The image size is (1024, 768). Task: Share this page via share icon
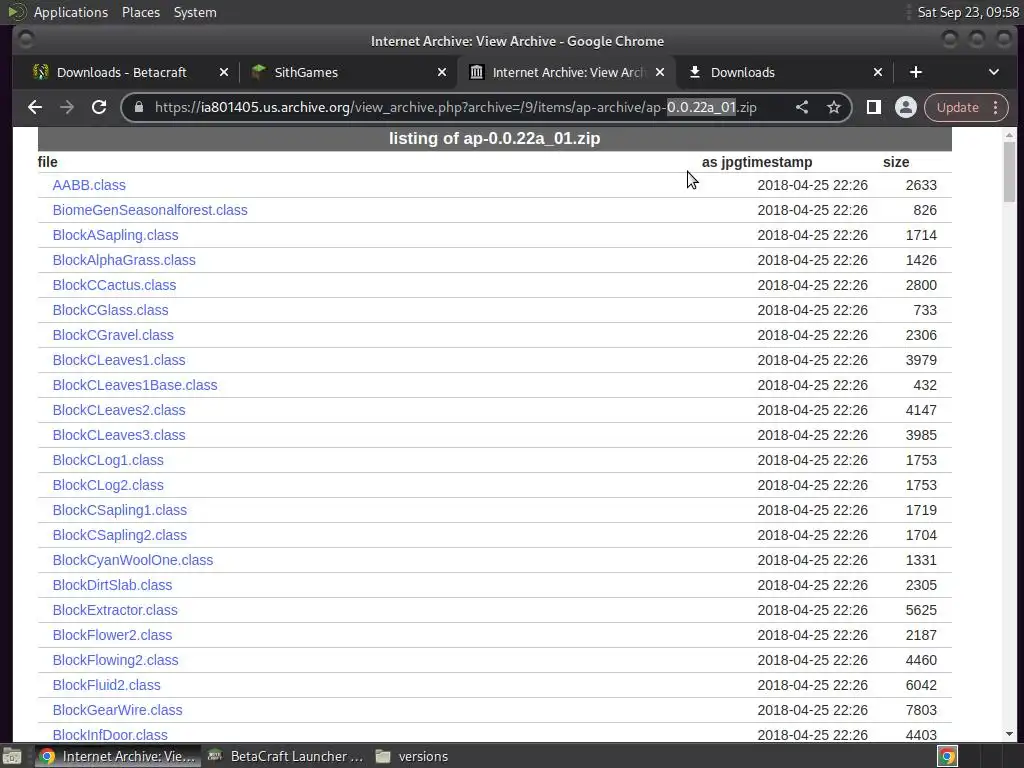click(802, 107)
